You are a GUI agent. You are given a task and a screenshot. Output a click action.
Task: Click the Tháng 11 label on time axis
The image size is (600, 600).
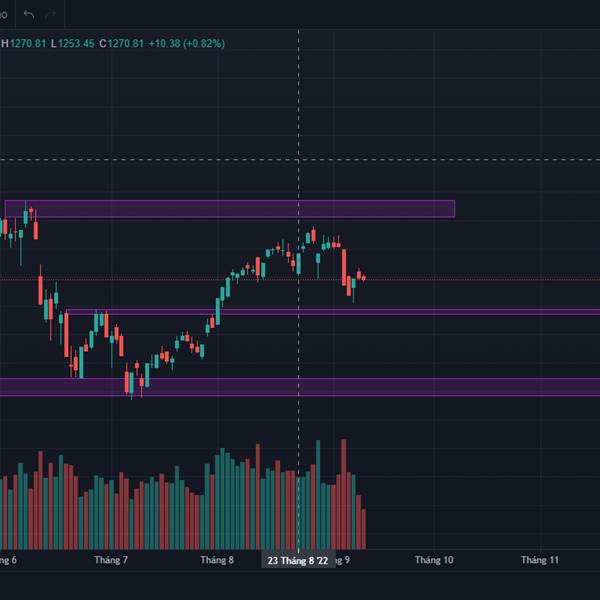tap(540, 560)
